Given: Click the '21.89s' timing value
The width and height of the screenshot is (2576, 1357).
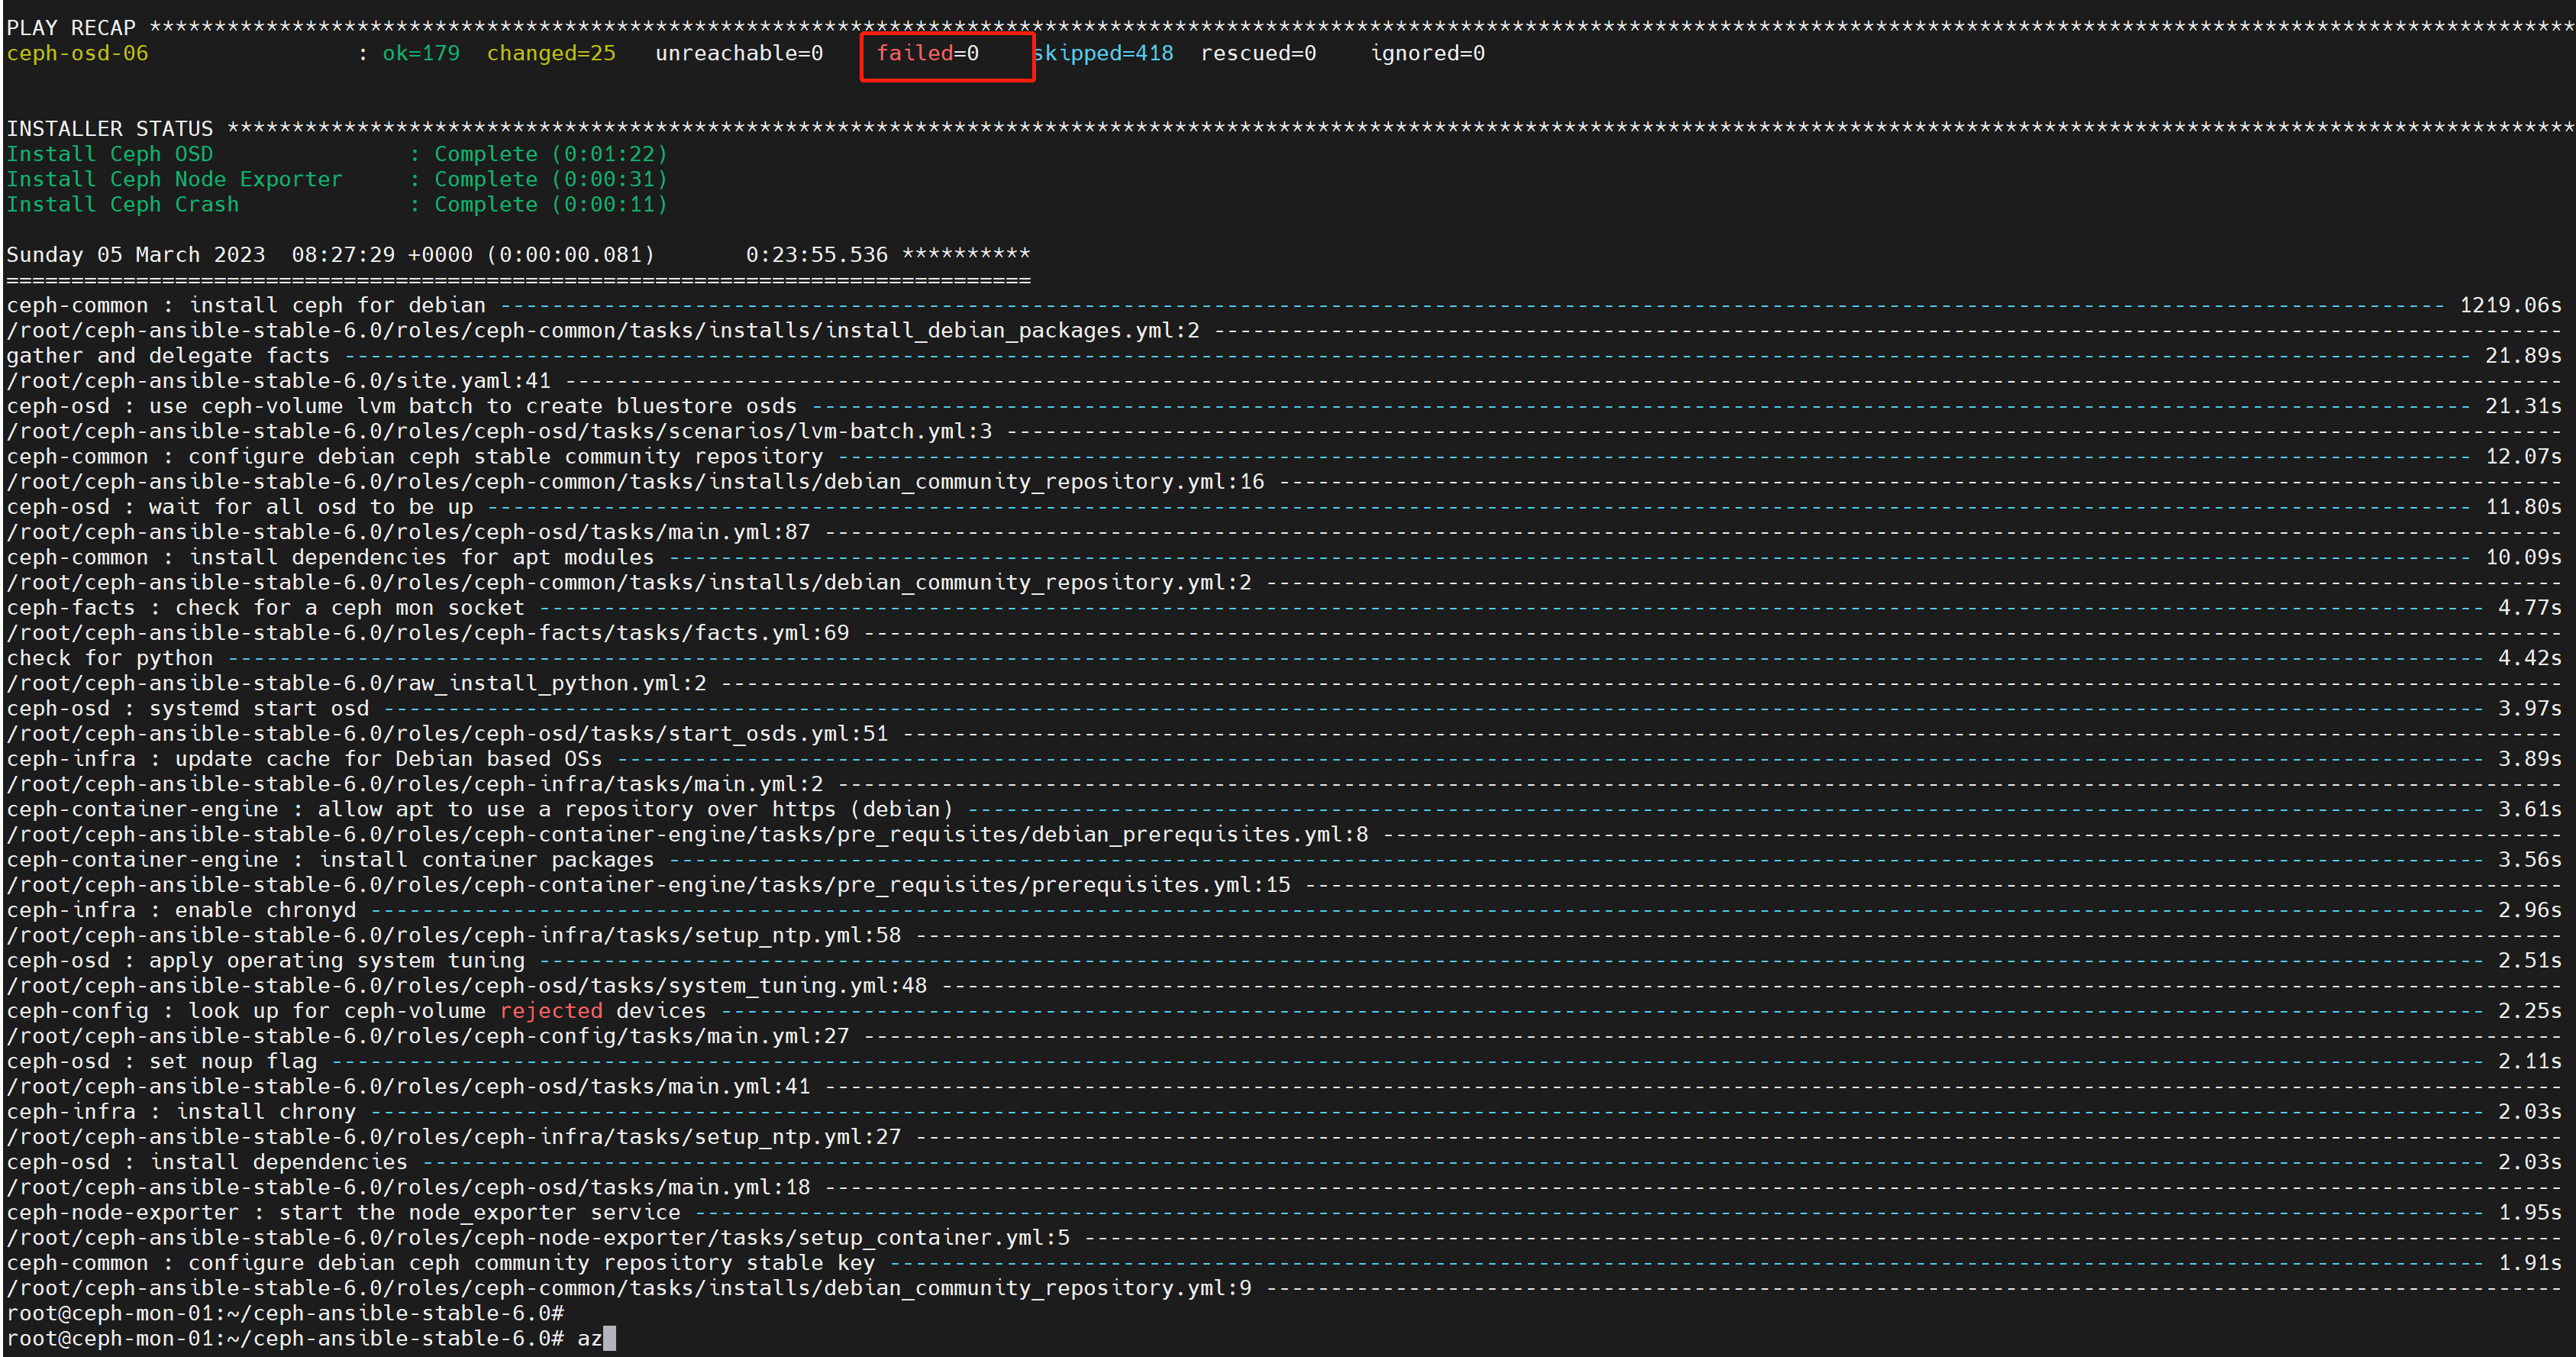Looking at the screenshot, I should [2523, 355].
